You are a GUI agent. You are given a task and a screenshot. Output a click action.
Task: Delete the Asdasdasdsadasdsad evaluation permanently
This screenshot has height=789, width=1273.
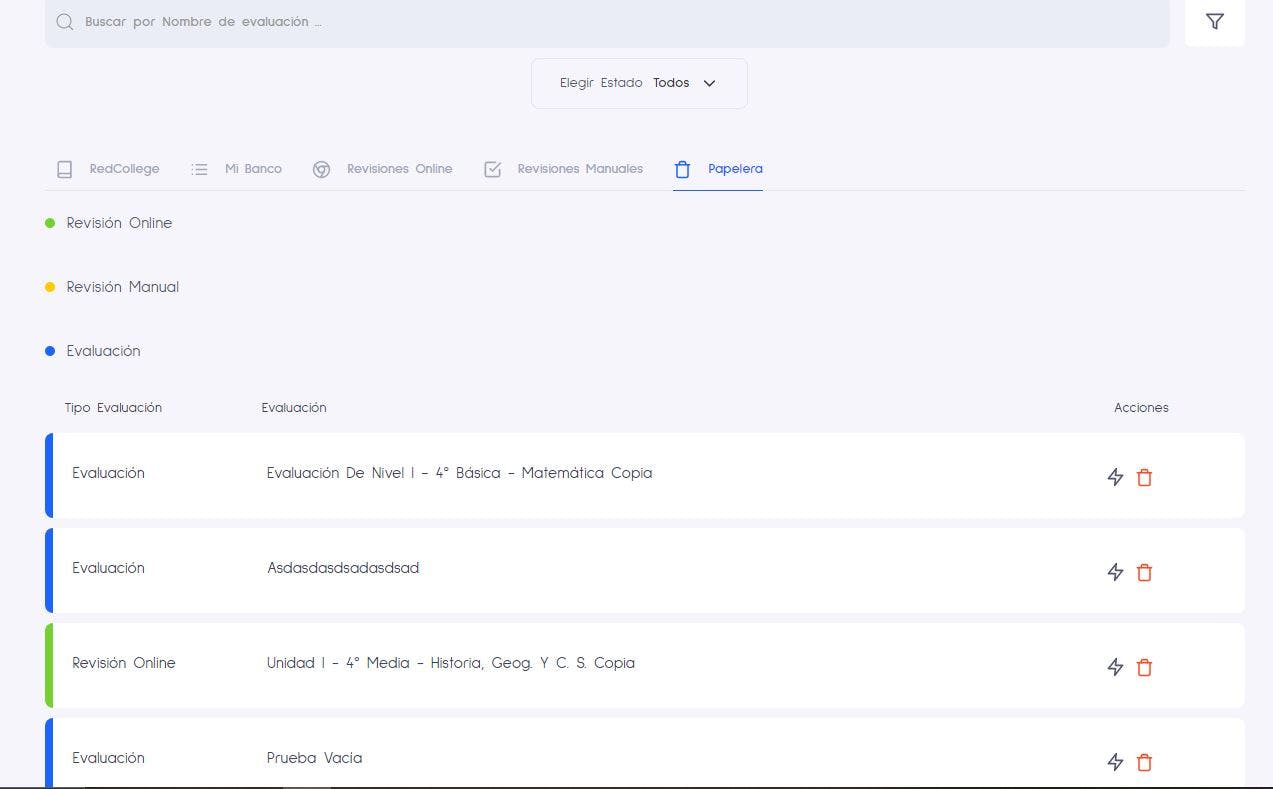click(x=1144, y=572)
